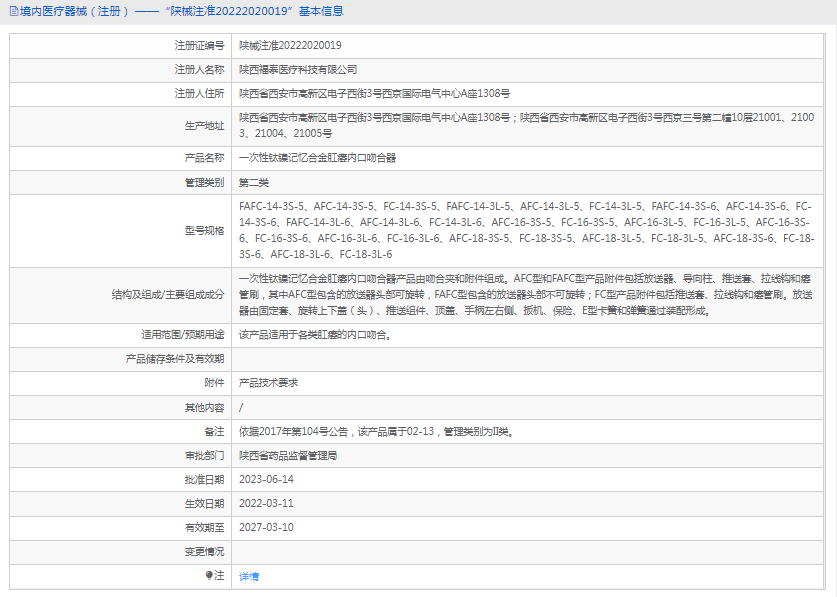Screen dimensions: 837x597
Task: Click the 附件 label
Action: [x=214, y=383]
